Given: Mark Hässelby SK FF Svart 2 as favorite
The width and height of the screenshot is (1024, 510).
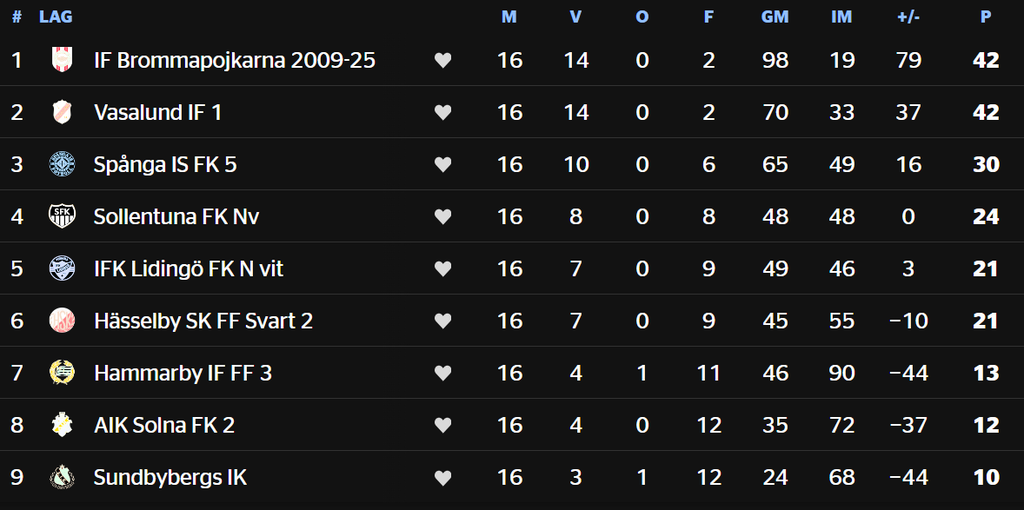Looking at the screenshot, I should pos(443,321).
